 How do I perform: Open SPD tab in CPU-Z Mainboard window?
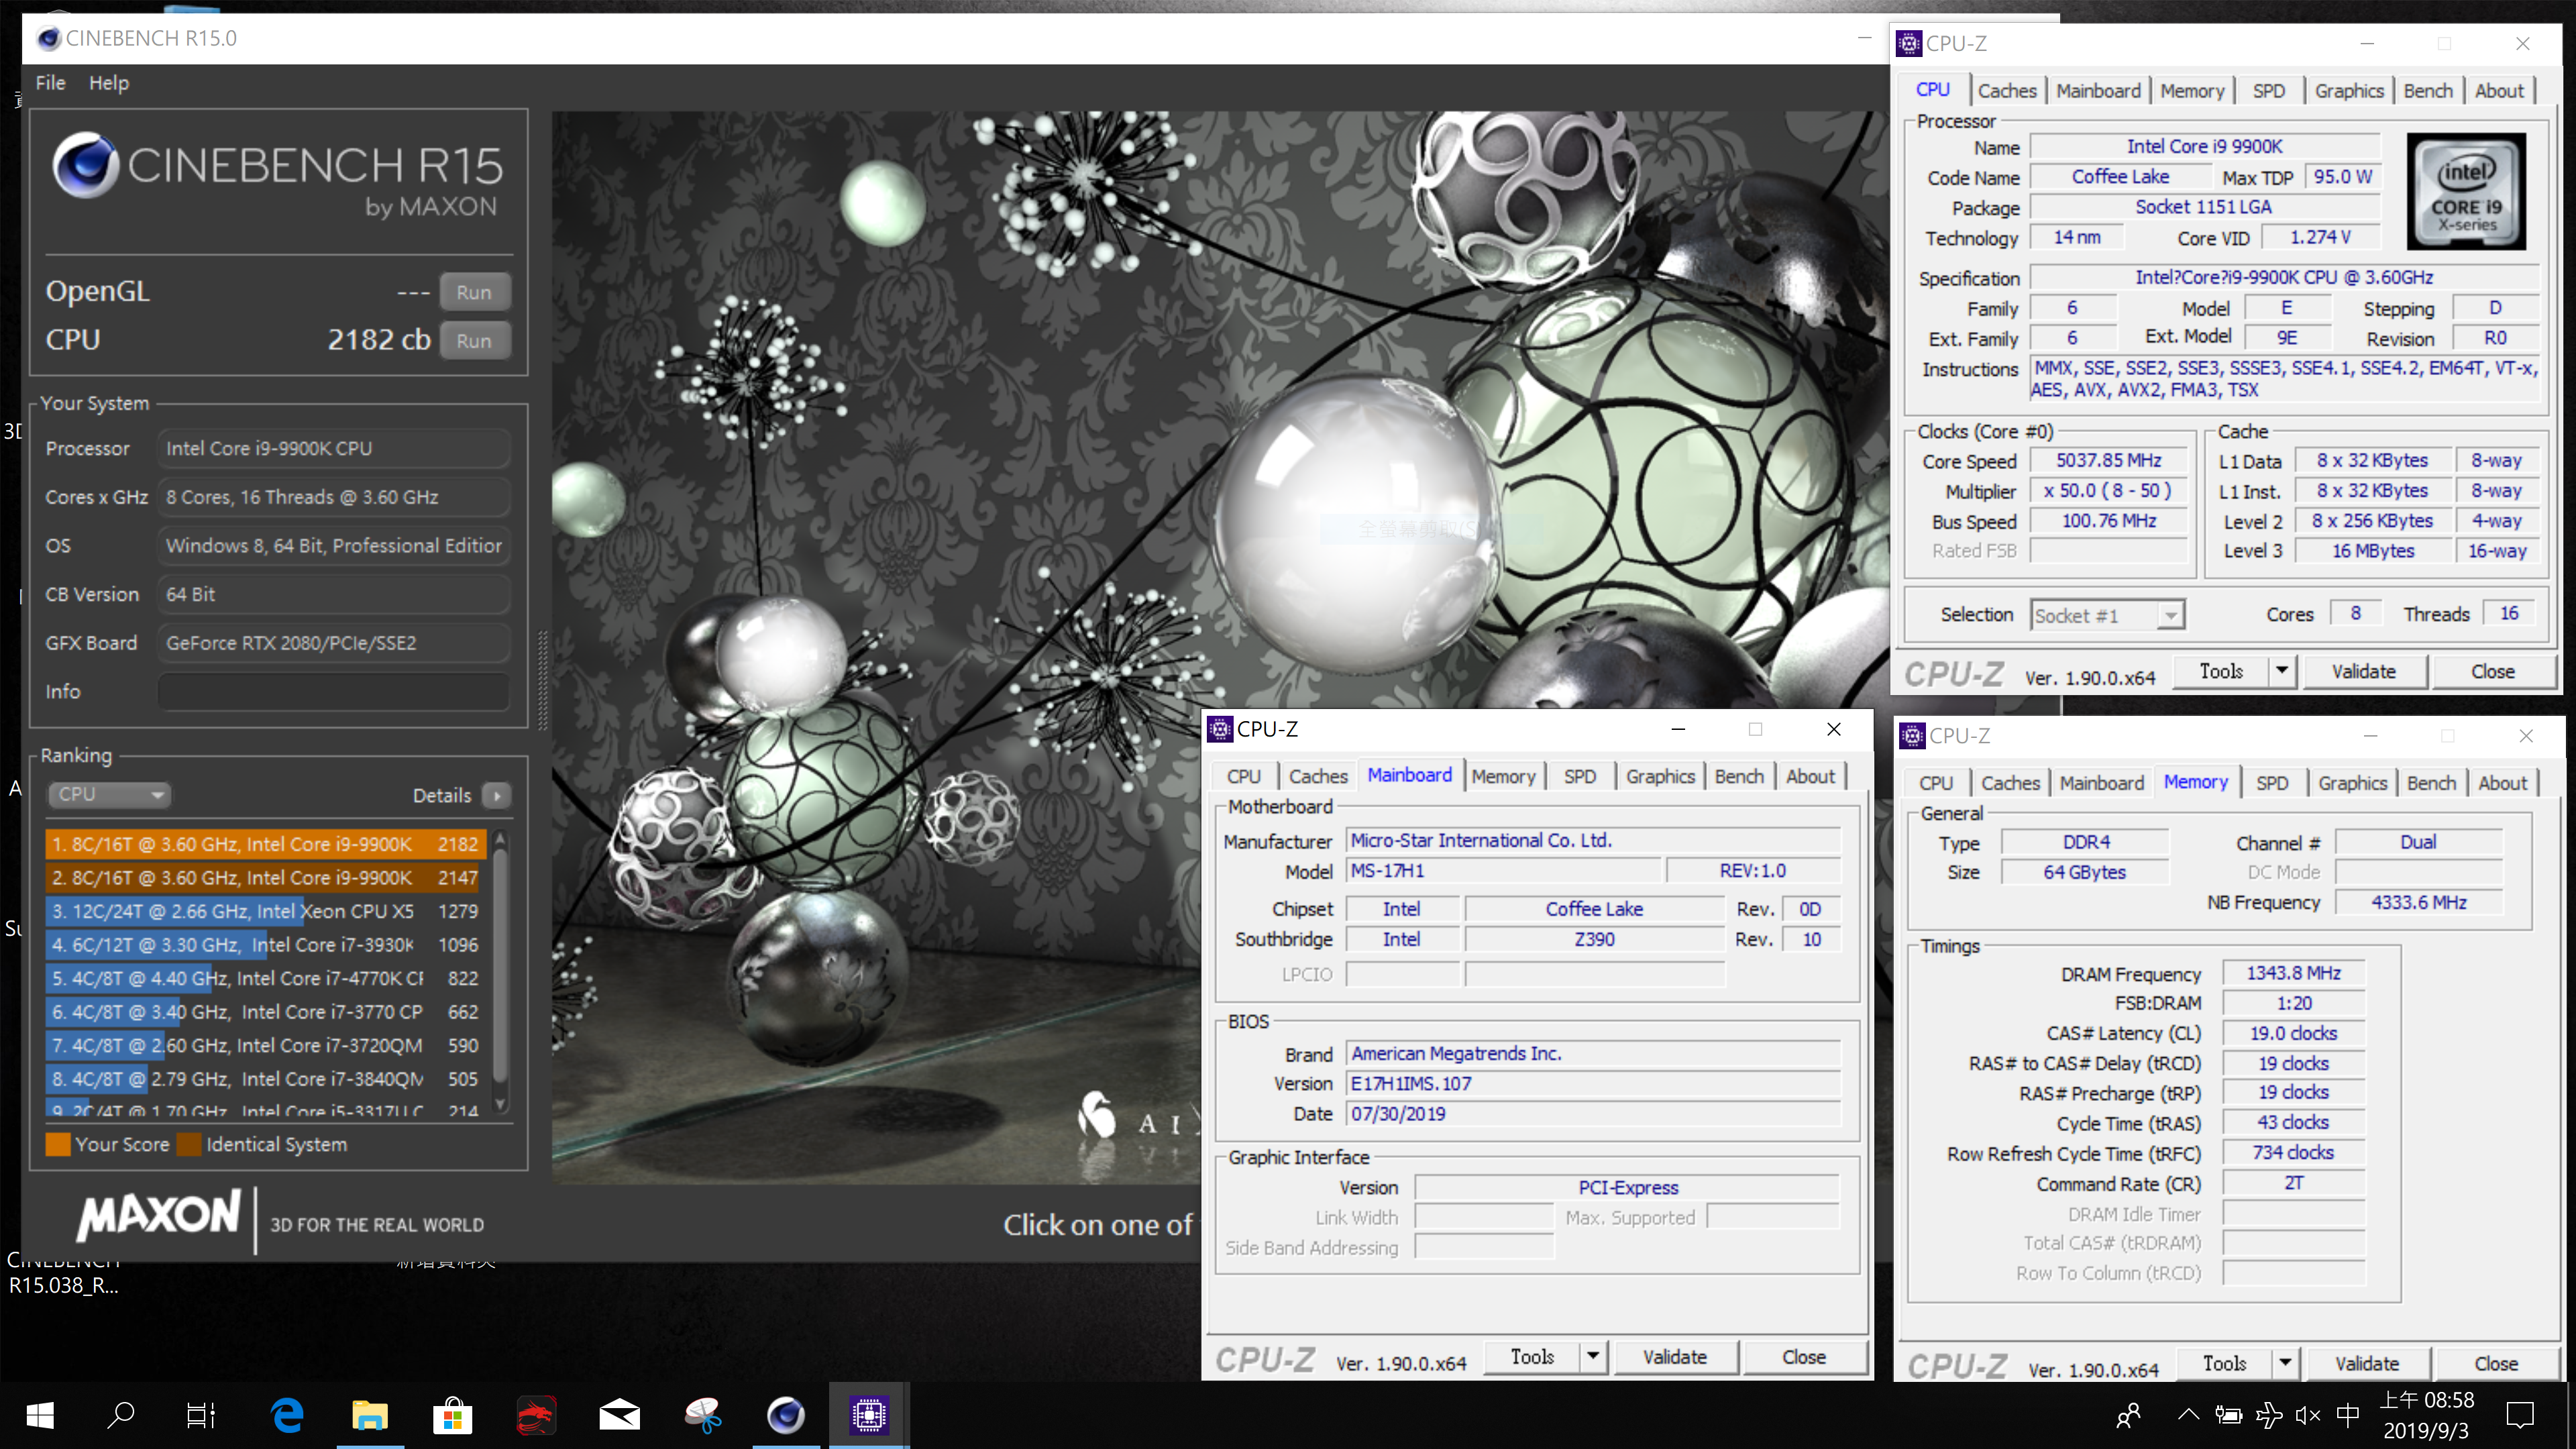click(x=1580, y=776)
